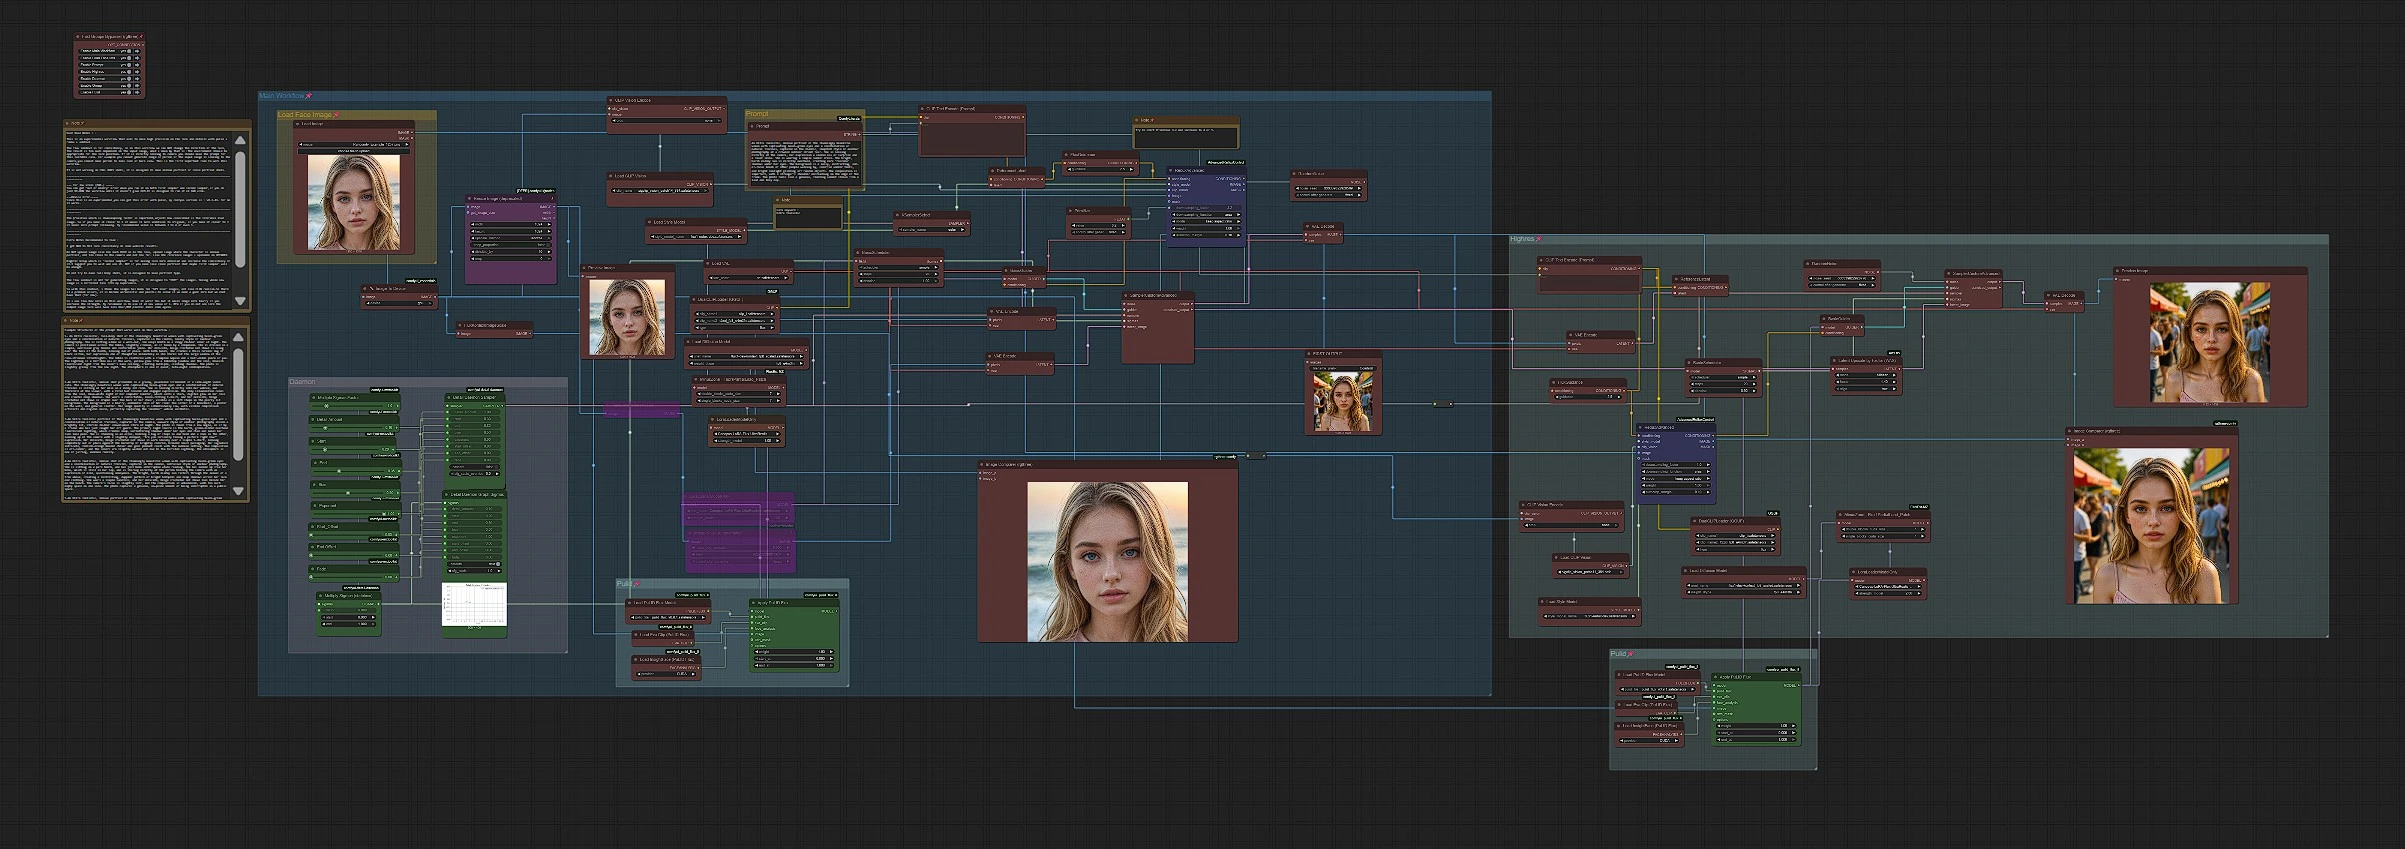This screenshot has height=849, width=2405.
Task: Click sigma graph preview in Daemon group
Action: coord(474,604)
